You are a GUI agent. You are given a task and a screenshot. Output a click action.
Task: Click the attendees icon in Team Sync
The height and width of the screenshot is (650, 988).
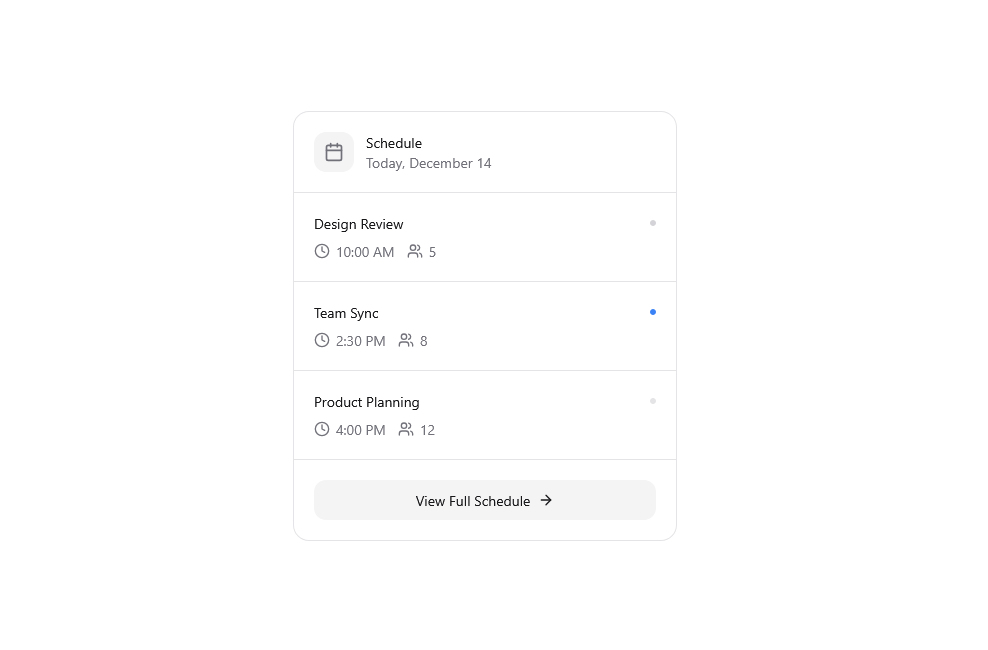406,340
